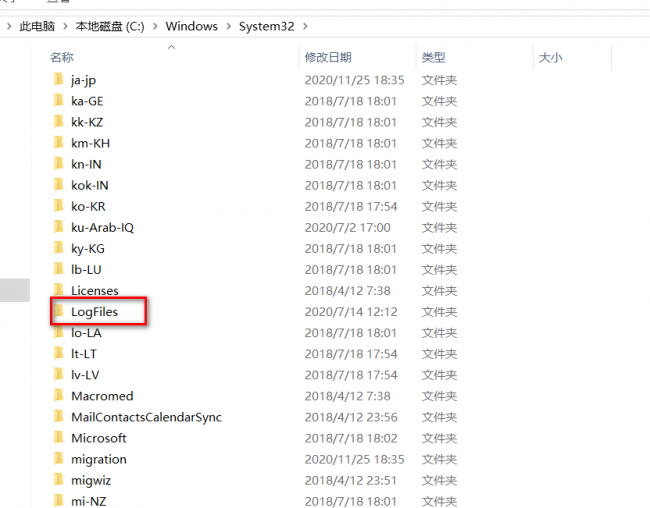Toggle sort arrow above 名称 column
The height and width of the screenshot is (508, 650).
pos(171,47)
